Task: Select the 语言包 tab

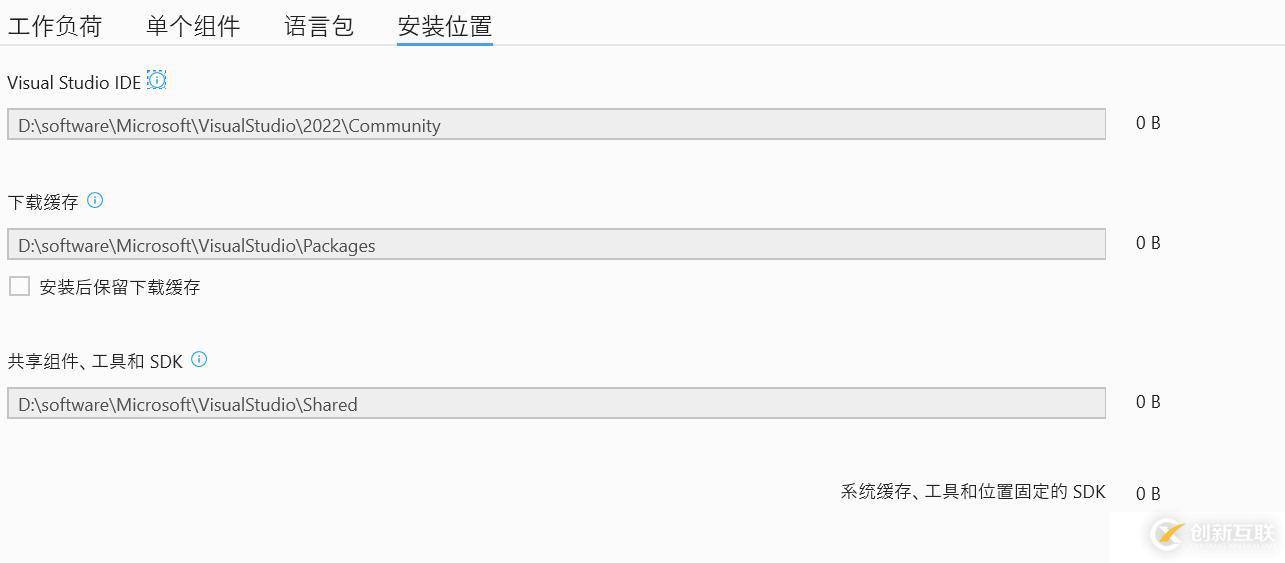Action: coord(319,26)
